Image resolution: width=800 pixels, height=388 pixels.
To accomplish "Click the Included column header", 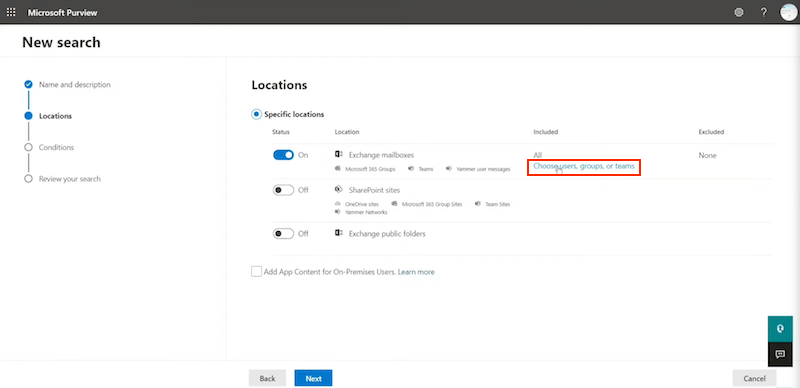I will [x=545, y=132].
